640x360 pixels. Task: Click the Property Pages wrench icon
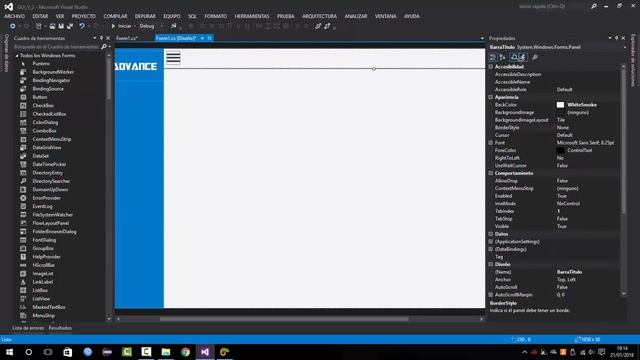[535, 58]
